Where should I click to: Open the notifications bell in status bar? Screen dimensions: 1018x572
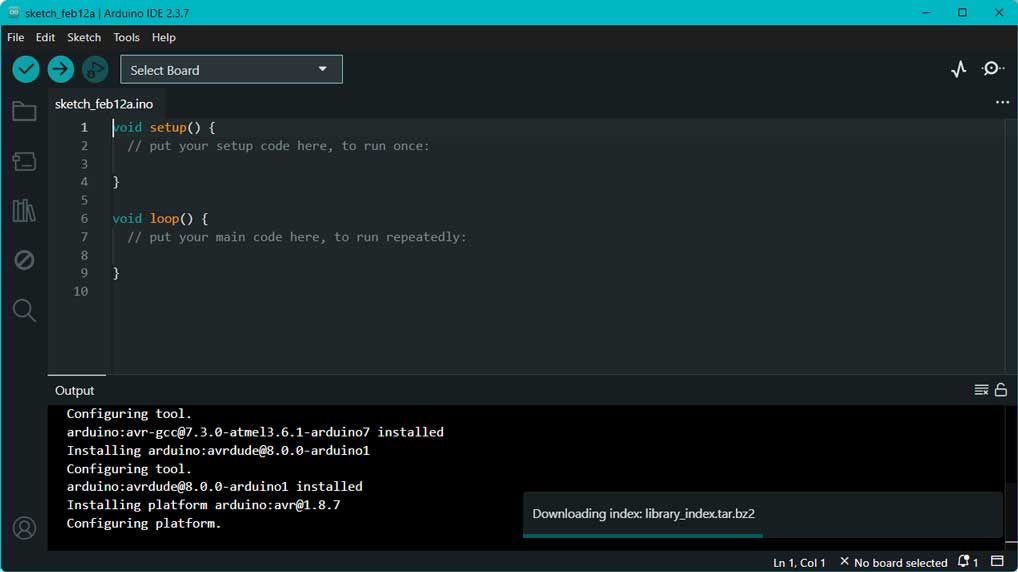tap(967, 562)
